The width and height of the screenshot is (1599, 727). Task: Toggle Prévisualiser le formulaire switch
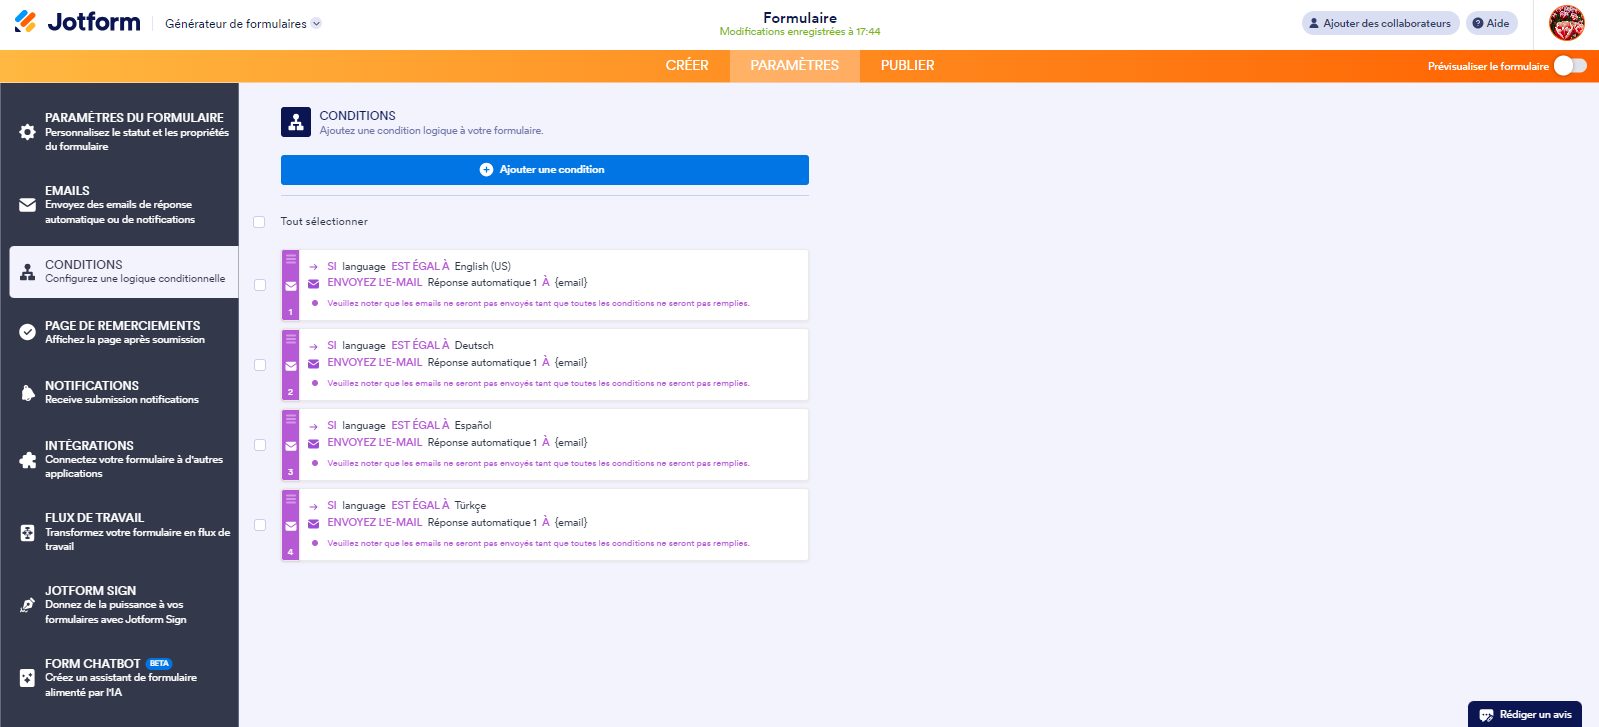[x=1570, y=65]
